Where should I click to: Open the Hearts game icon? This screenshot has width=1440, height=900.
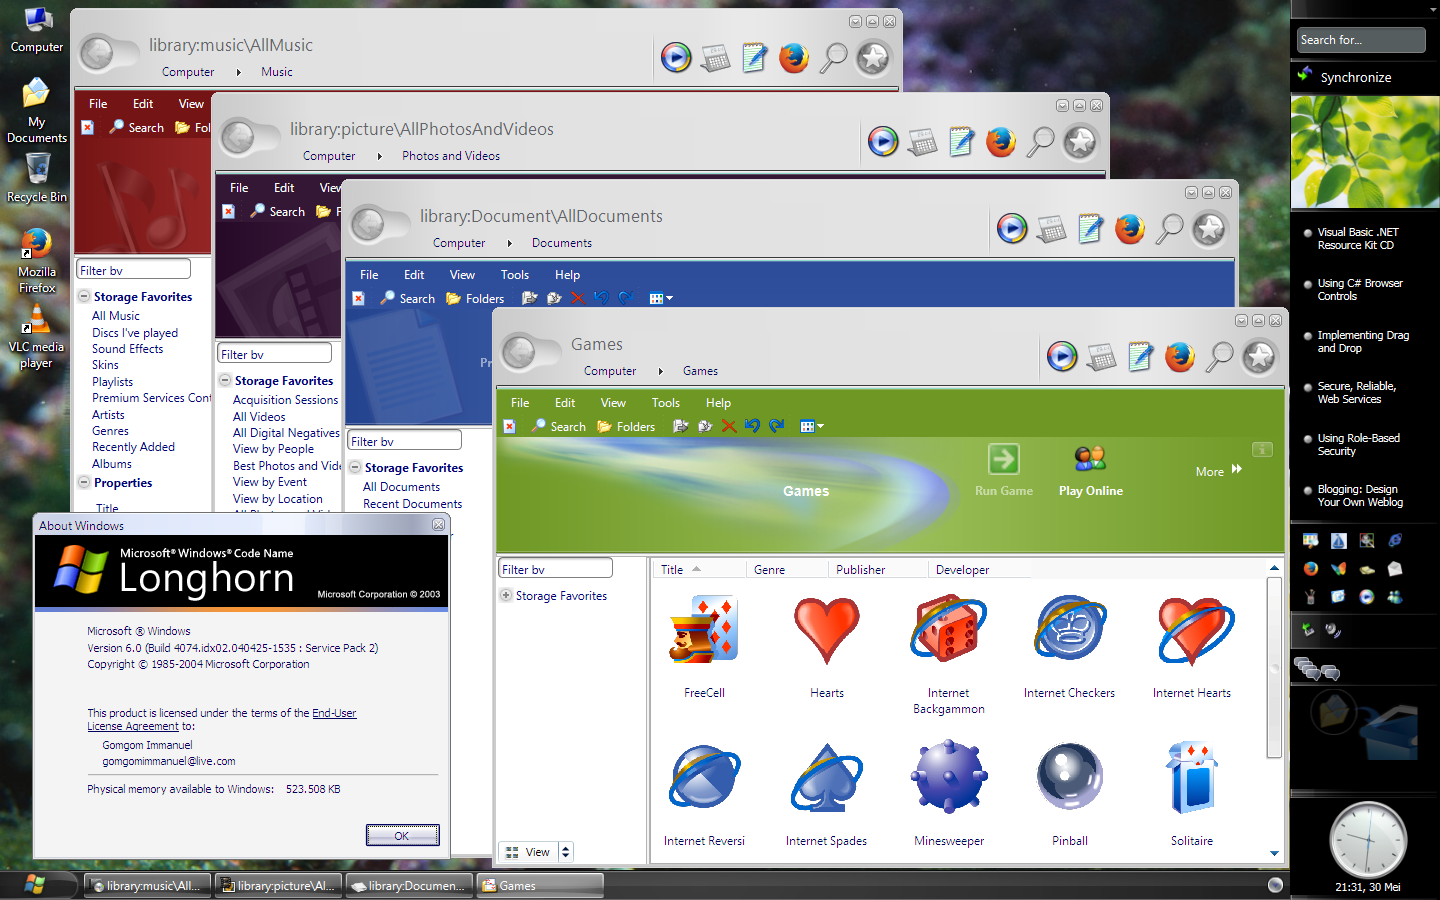[827, 630]
